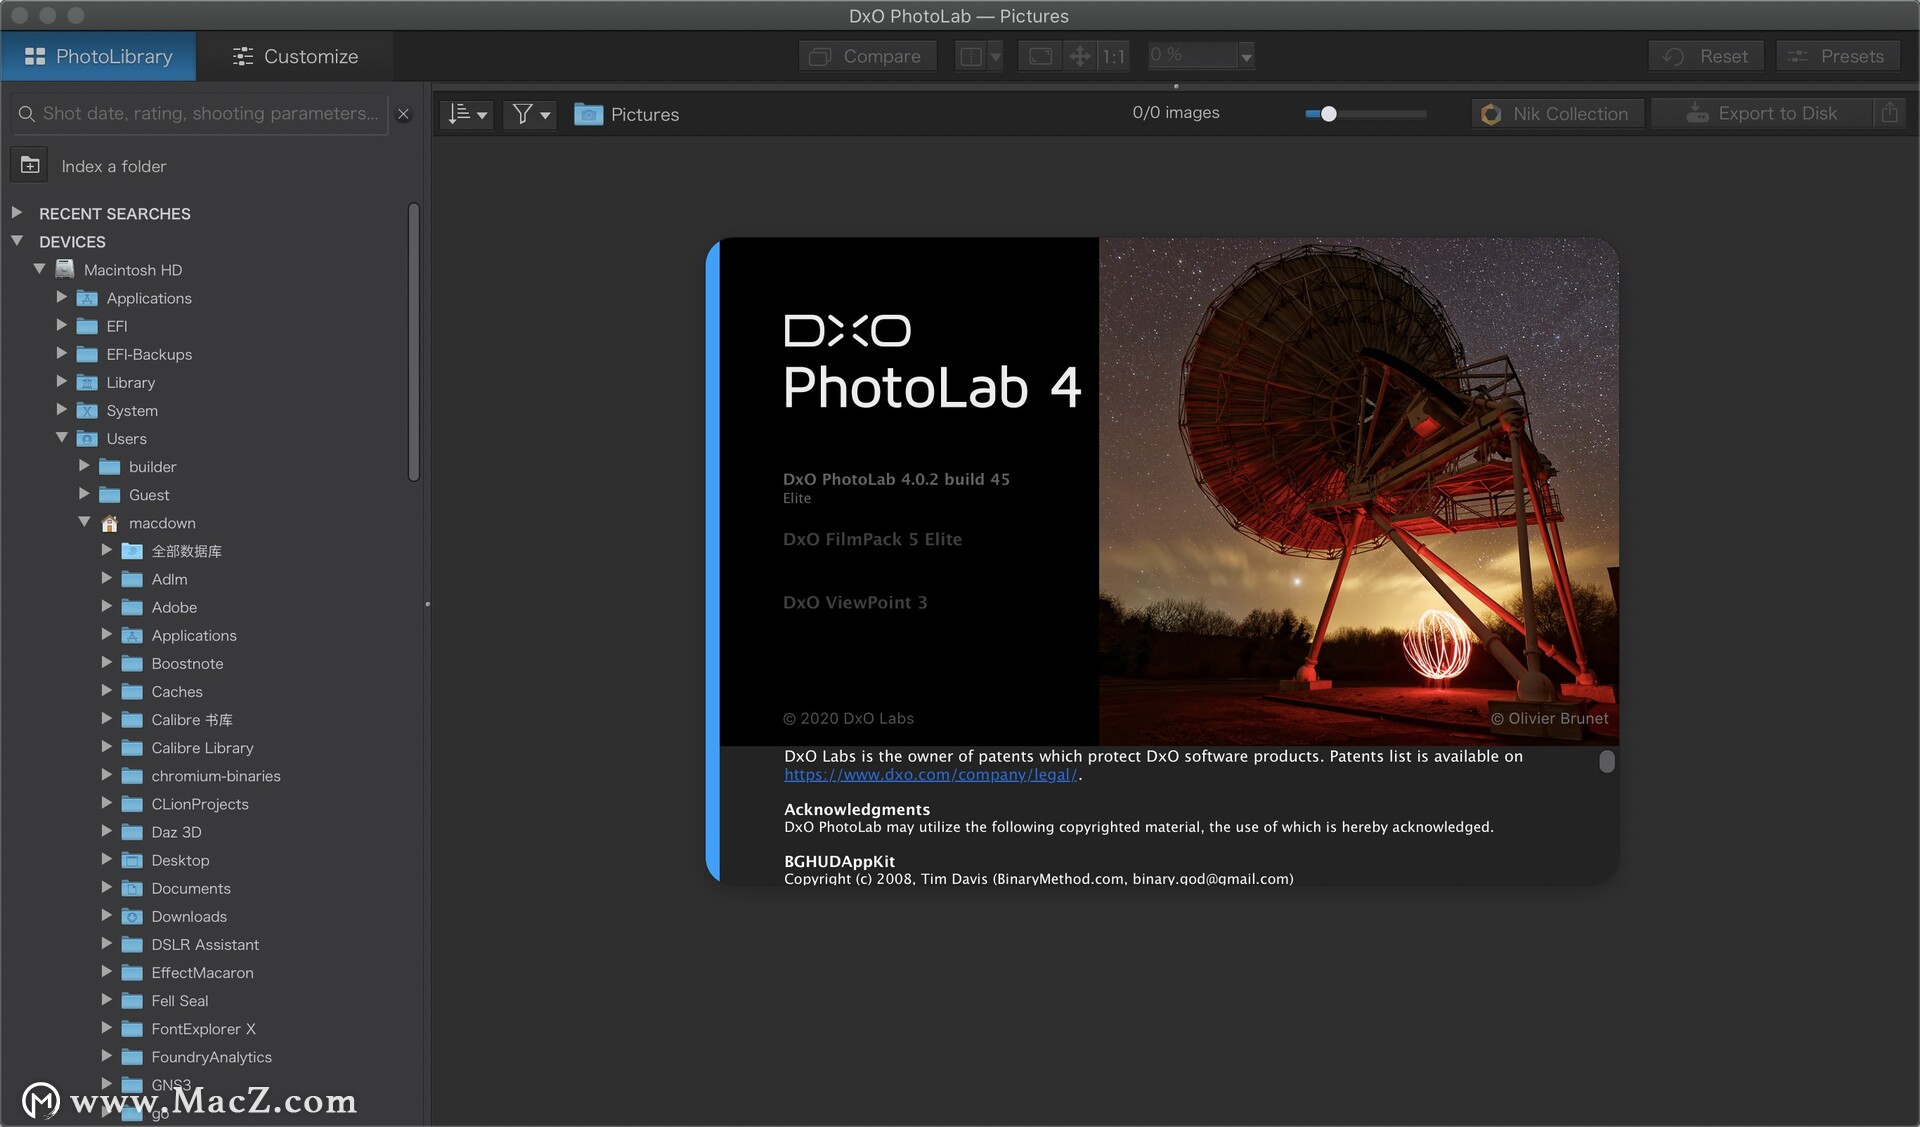Click Export to Disk

pyautogui.click(x=1761, y=114)
